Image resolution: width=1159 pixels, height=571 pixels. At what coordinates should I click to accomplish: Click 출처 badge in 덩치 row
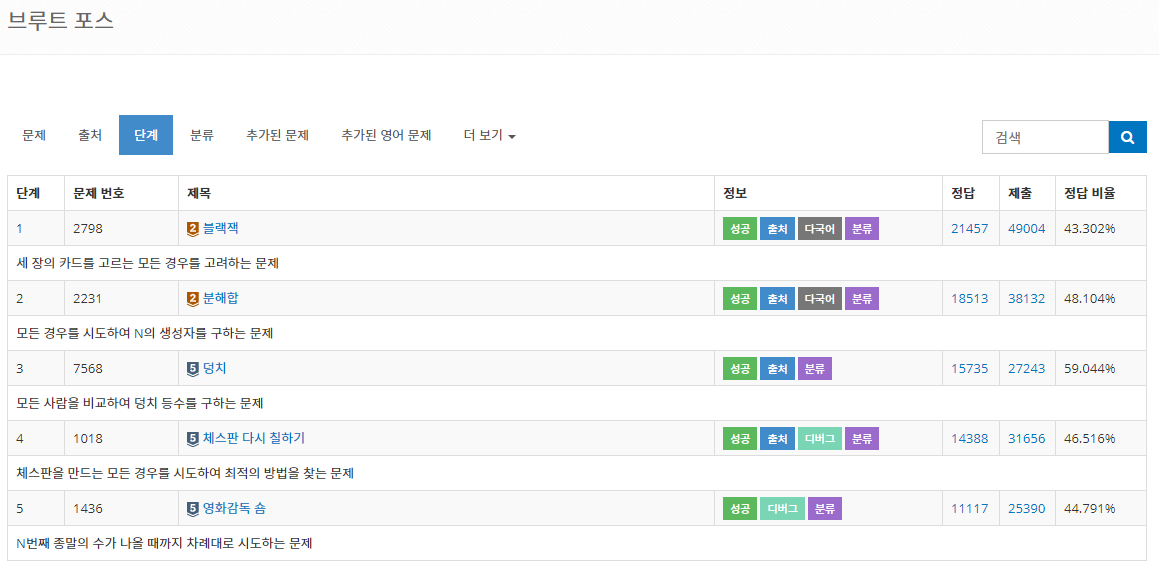[x=777, y=368]
